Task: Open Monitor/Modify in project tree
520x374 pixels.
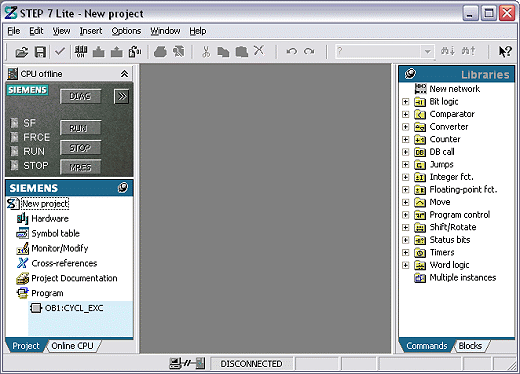Action: point(60,248)
